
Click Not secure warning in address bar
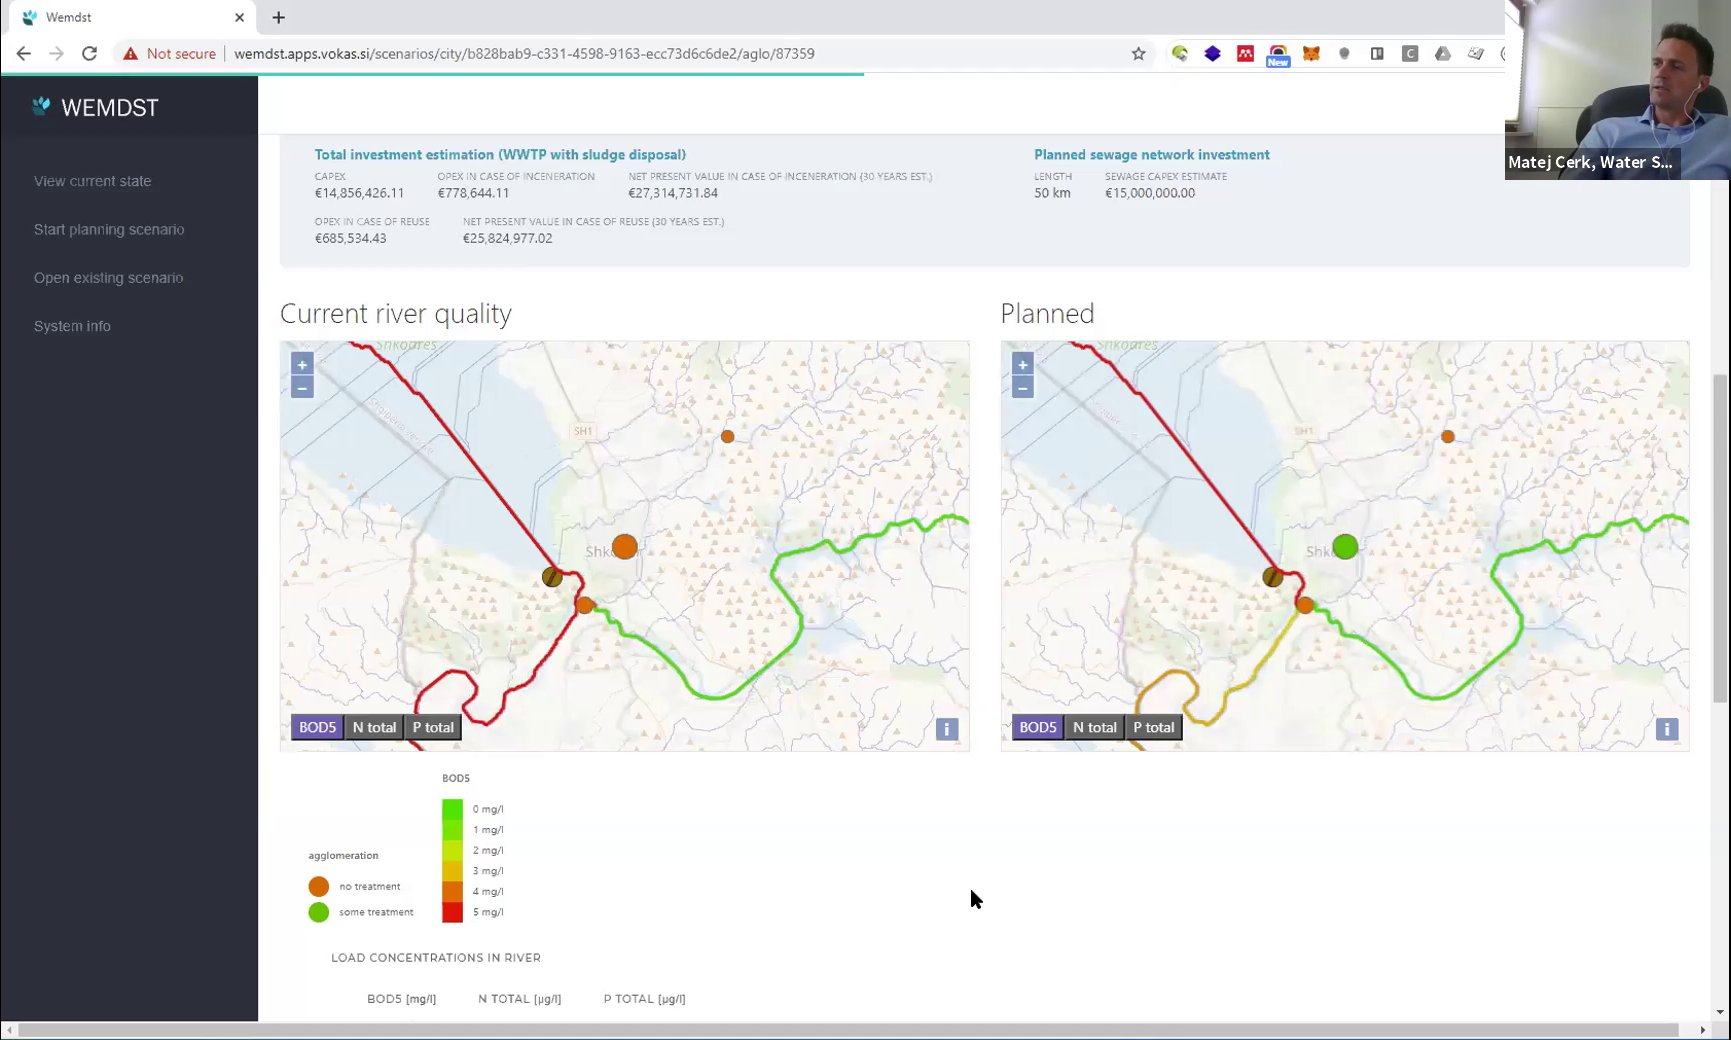click(x=170, y=54)
